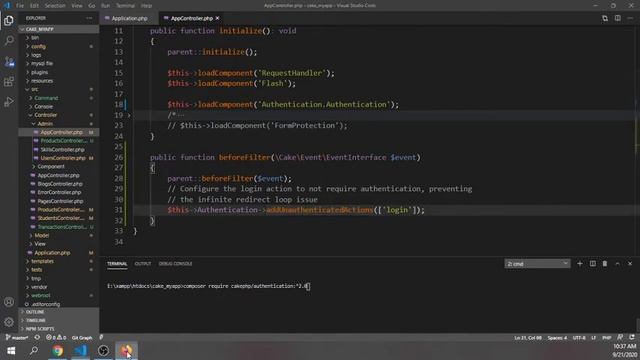Expand the folded comment at line 19

click(x=129, y=115)
